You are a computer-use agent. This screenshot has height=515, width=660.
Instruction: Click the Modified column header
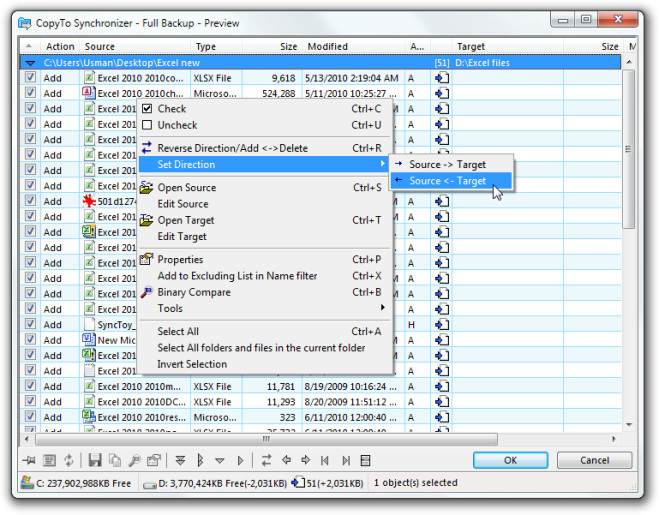(354, 46)
